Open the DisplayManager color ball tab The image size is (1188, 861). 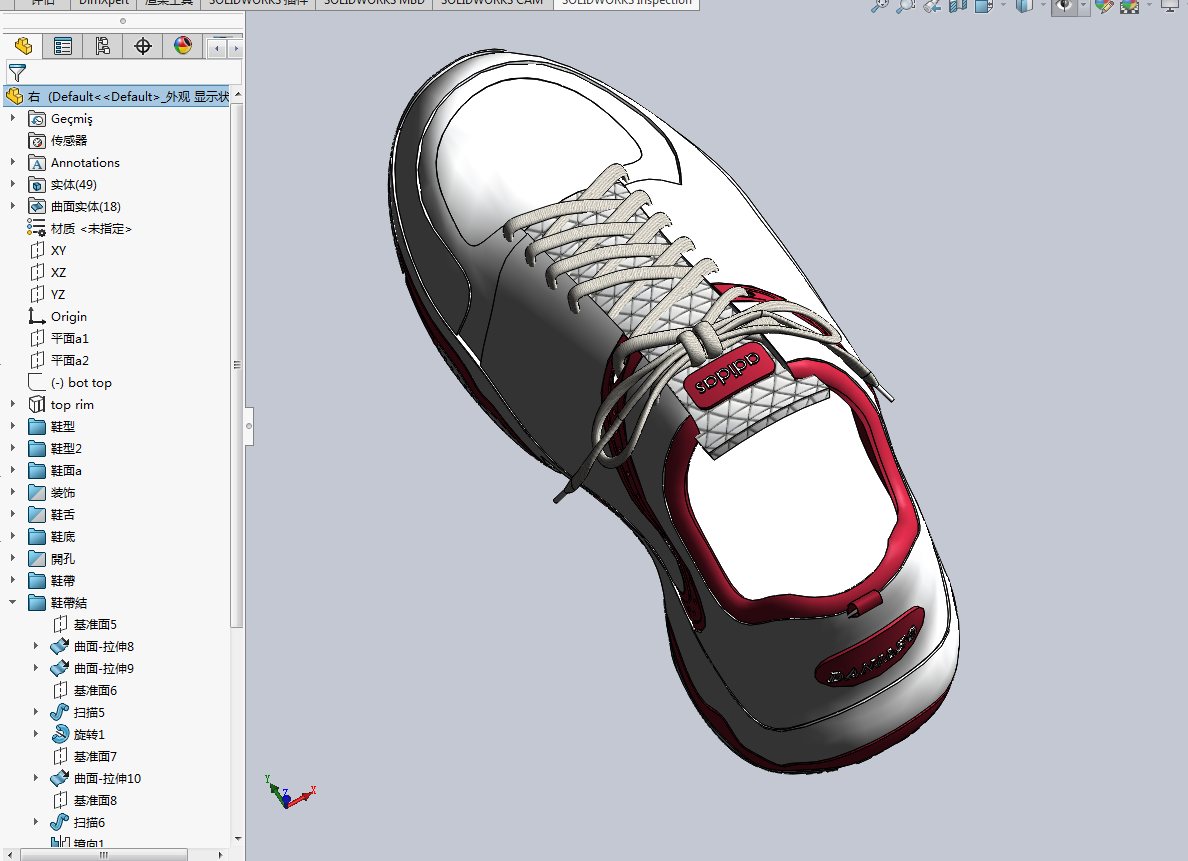(183, 46)
